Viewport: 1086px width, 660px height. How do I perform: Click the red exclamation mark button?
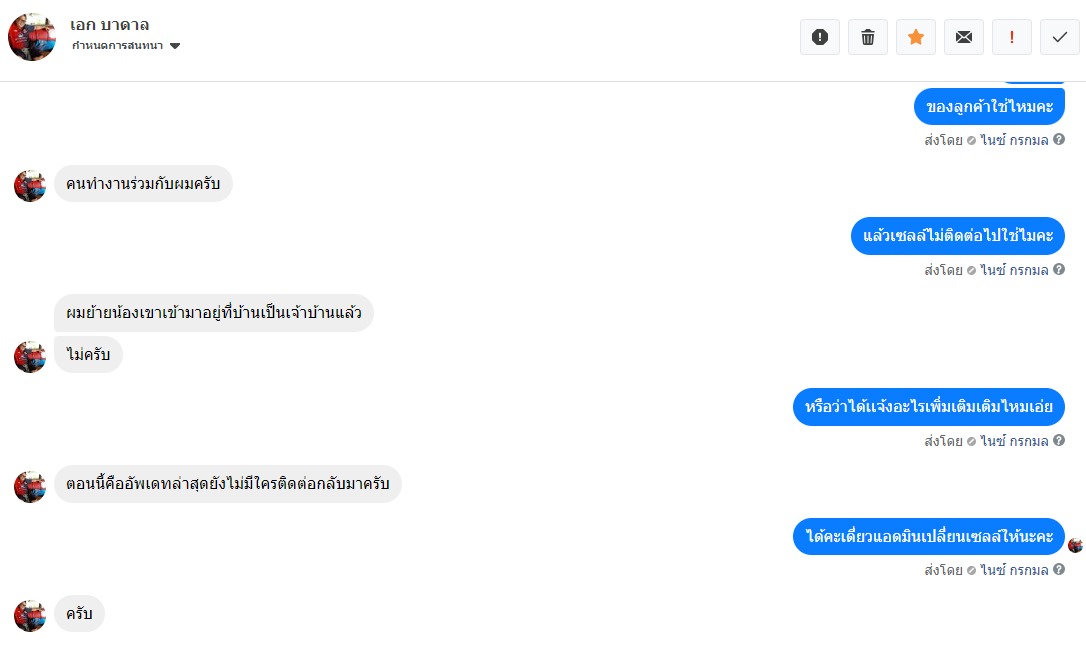(1012, 37)
